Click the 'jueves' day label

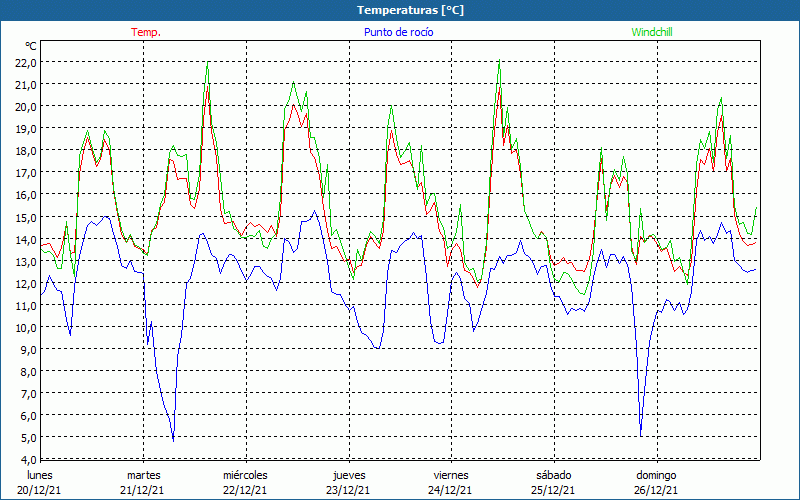click(x=349, y=475)
